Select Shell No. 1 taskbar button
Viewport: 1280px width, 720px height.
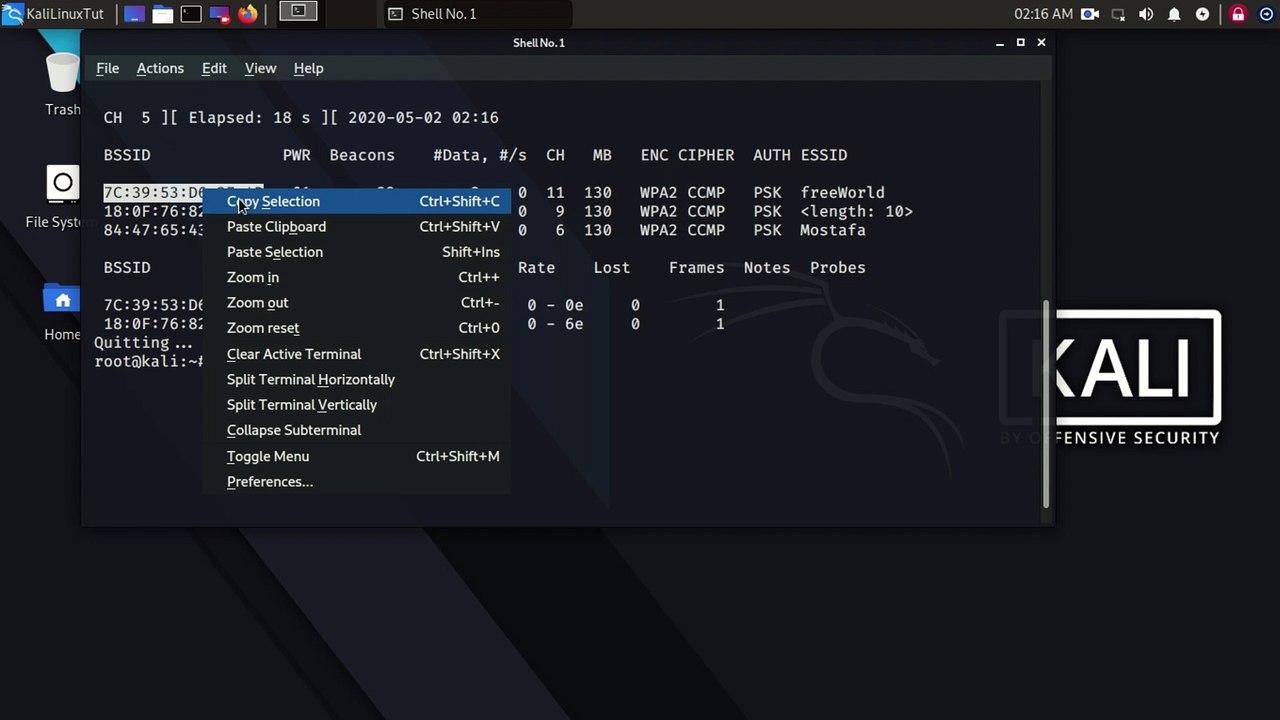[x=477, y=14]
